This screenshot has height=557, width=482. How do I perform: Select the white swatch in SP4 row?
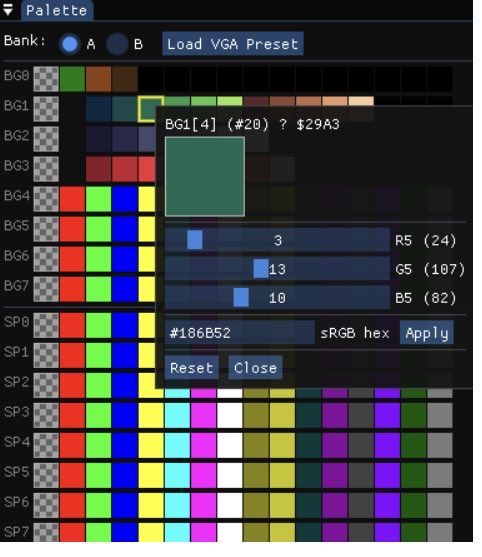pos(230,445)
